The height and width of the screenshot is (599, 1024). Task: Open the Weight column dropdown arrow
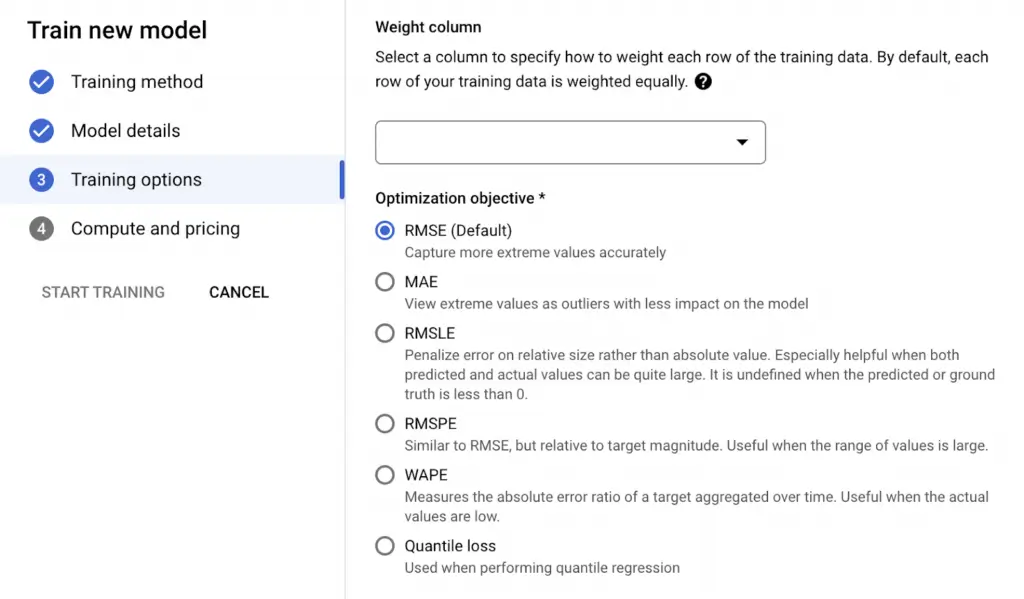coord(742,142)
